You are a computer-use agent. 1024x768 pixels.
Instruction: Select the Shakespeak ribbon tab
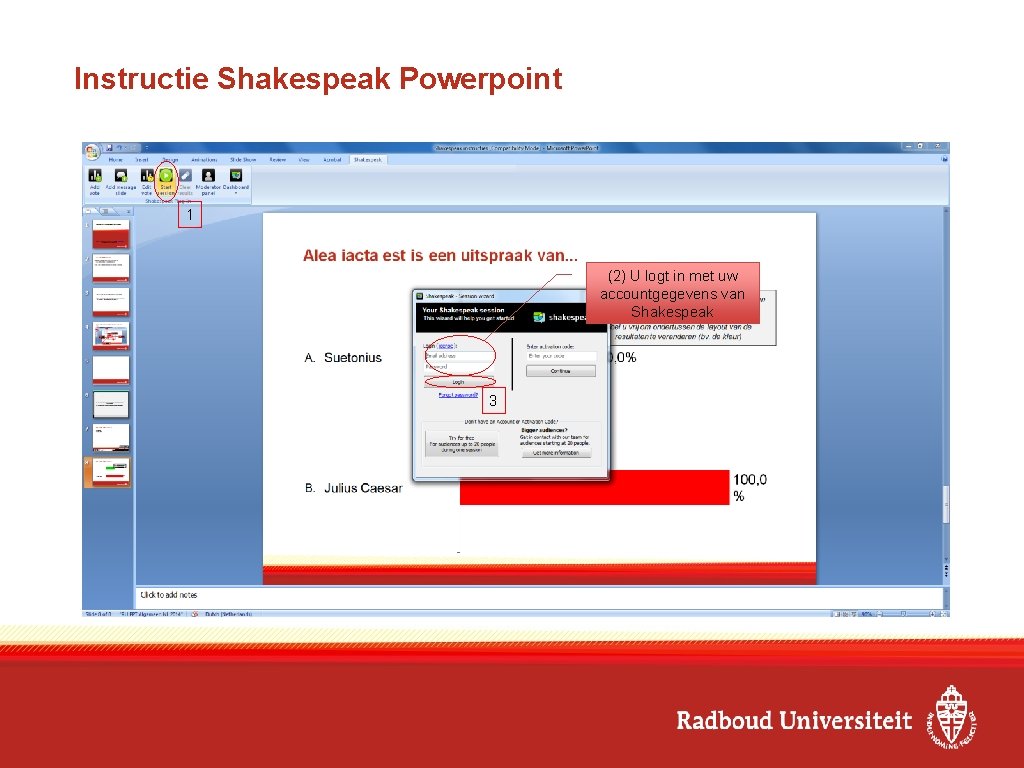pyautogui.click(x=368, y=159)
